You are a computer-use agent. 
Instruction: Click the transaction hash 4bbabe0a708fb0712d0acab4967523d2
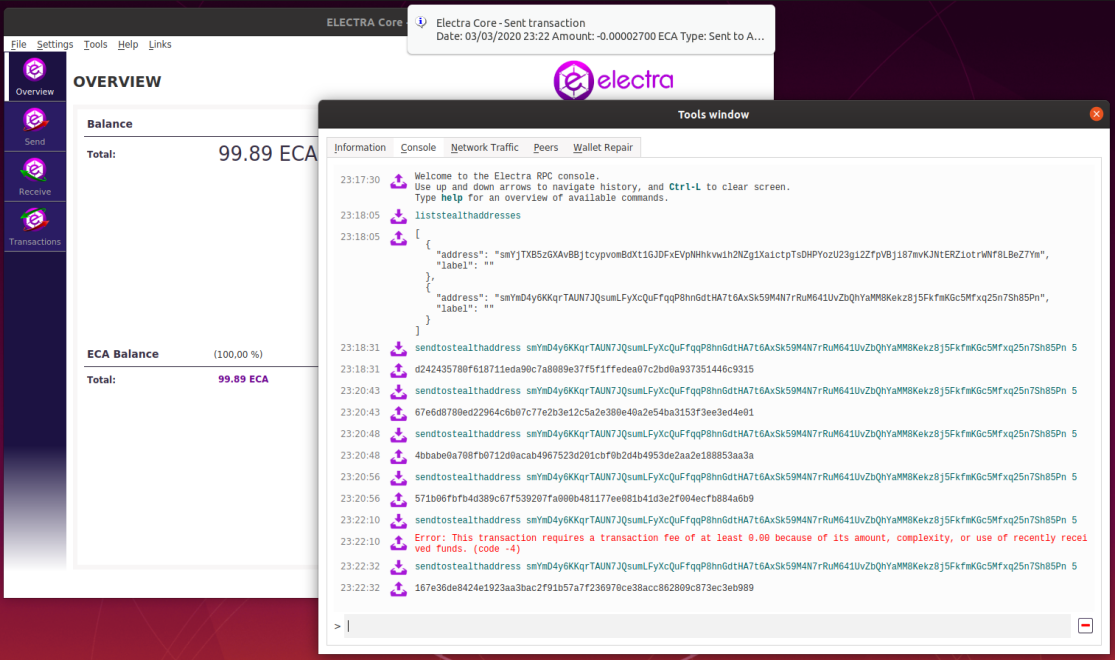pyautogui.click(x=584, y=456)
